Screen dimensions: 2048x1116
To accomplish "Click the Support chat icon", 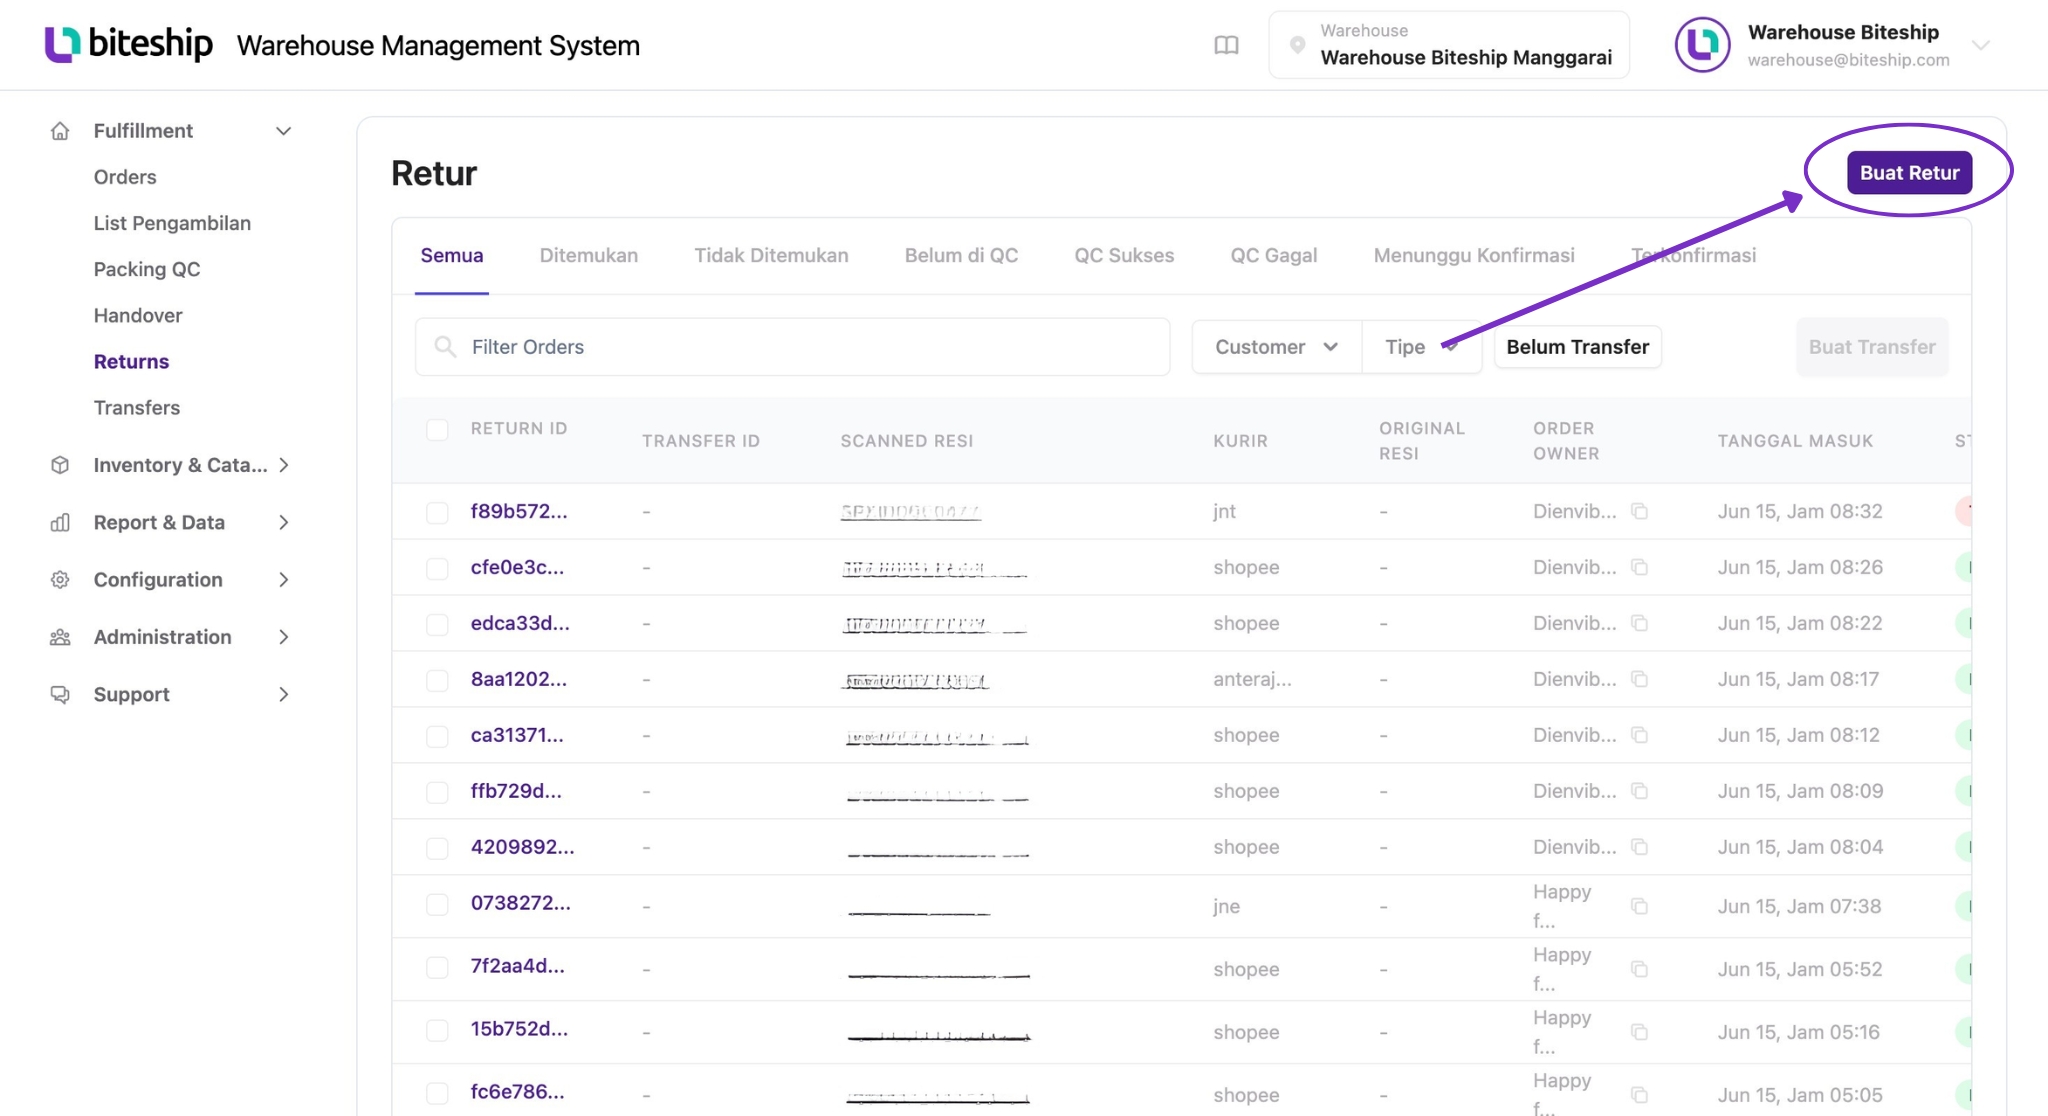I will tap(60, 694).
